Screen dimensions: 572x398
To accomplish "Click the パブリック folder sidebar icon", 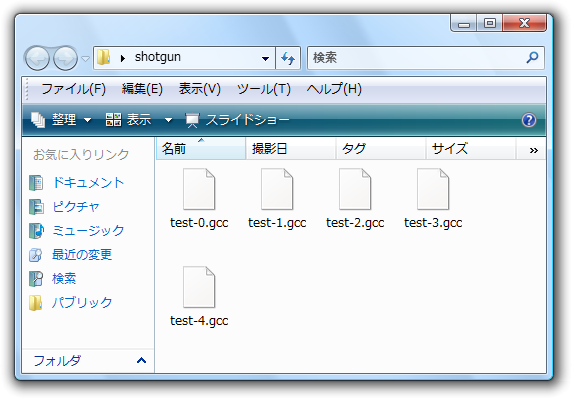I will [36, 303].
